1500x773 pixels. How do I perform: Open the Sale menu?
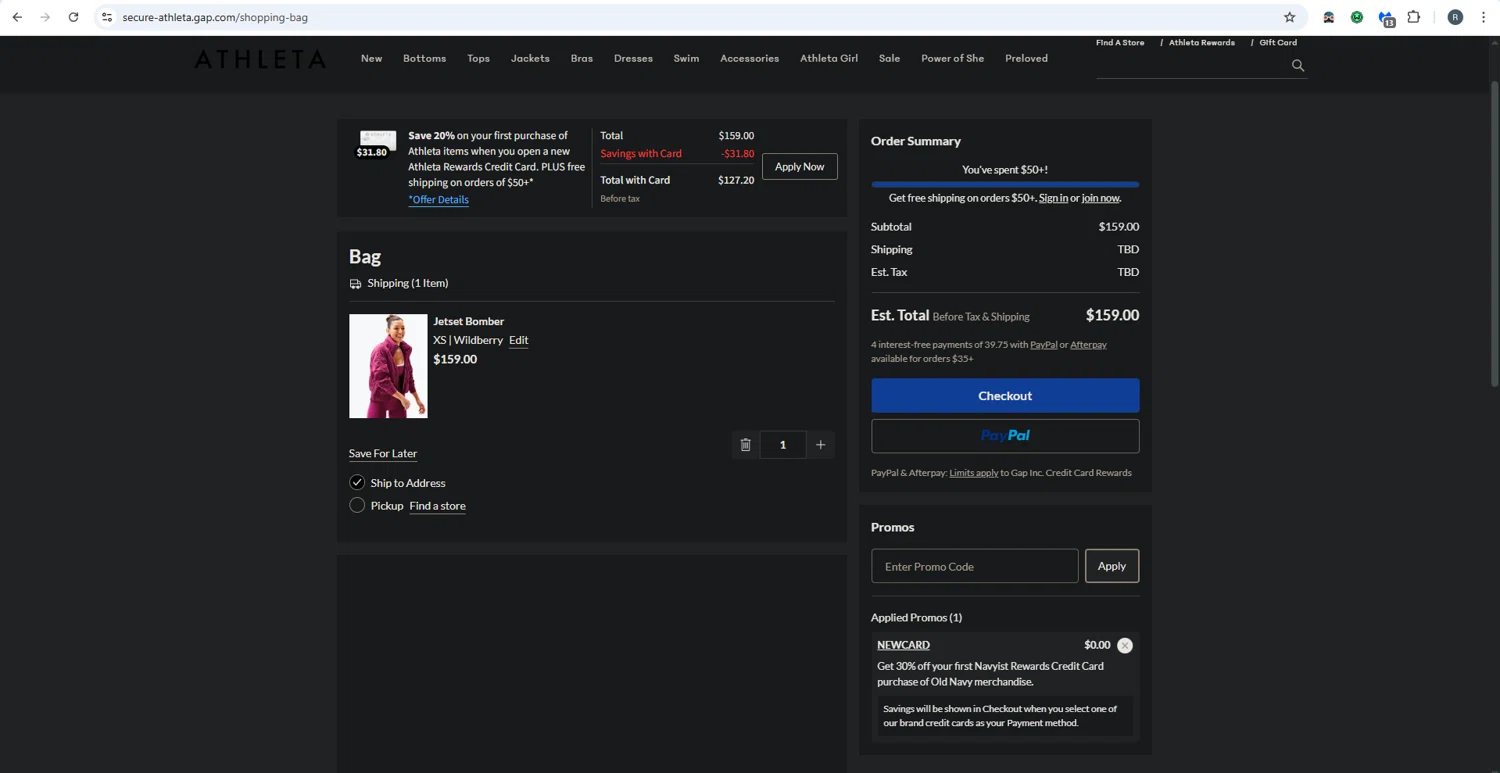point(889,58)
